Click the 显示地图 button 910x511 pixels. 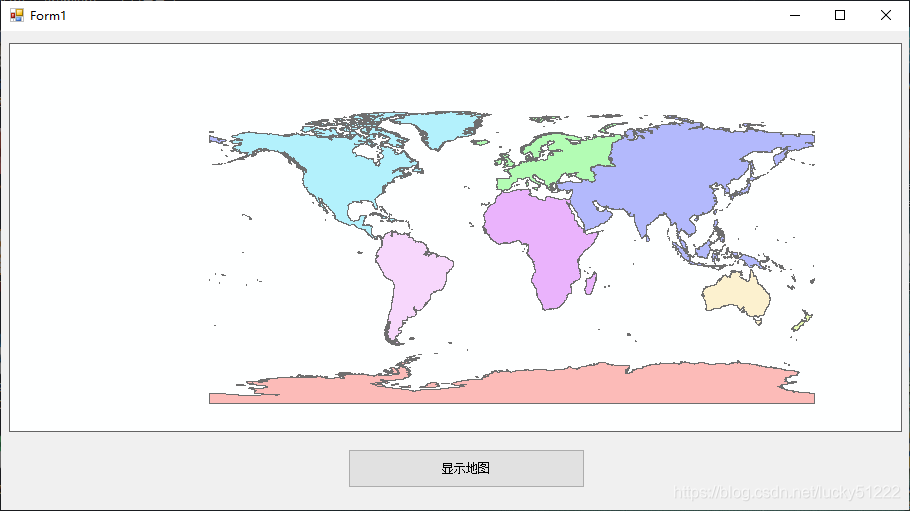(466, 468)
